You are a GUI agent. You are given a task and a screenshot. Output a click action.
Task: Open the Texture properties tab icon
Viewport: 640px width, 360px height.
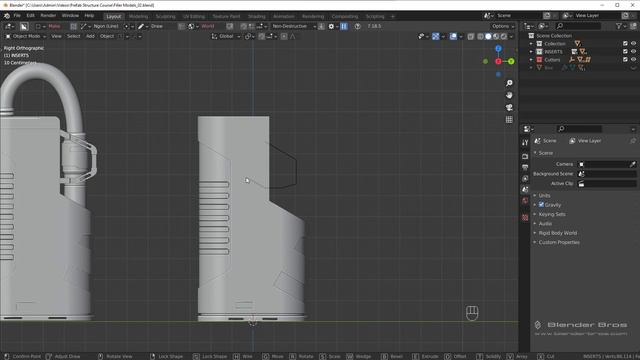point(525,218)
